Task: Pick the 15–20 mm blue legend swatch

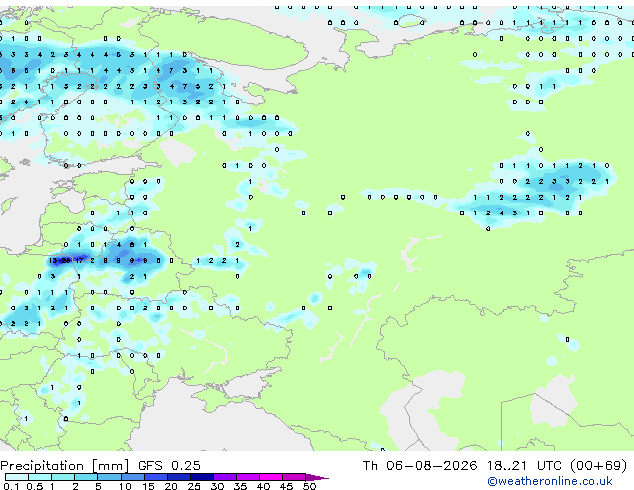Action: tap(156, 477)
